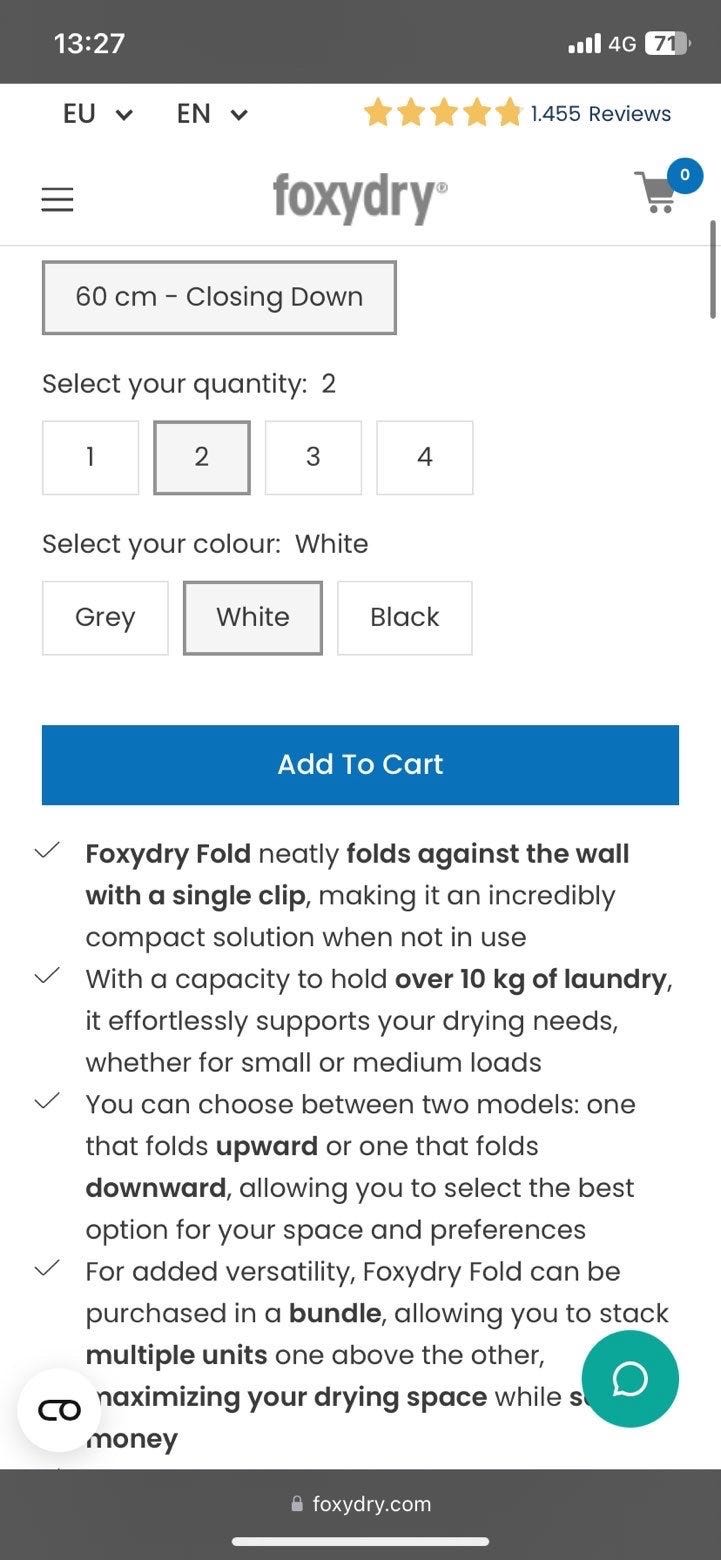Tap the accessibility widget icon

coord(59,1410)
